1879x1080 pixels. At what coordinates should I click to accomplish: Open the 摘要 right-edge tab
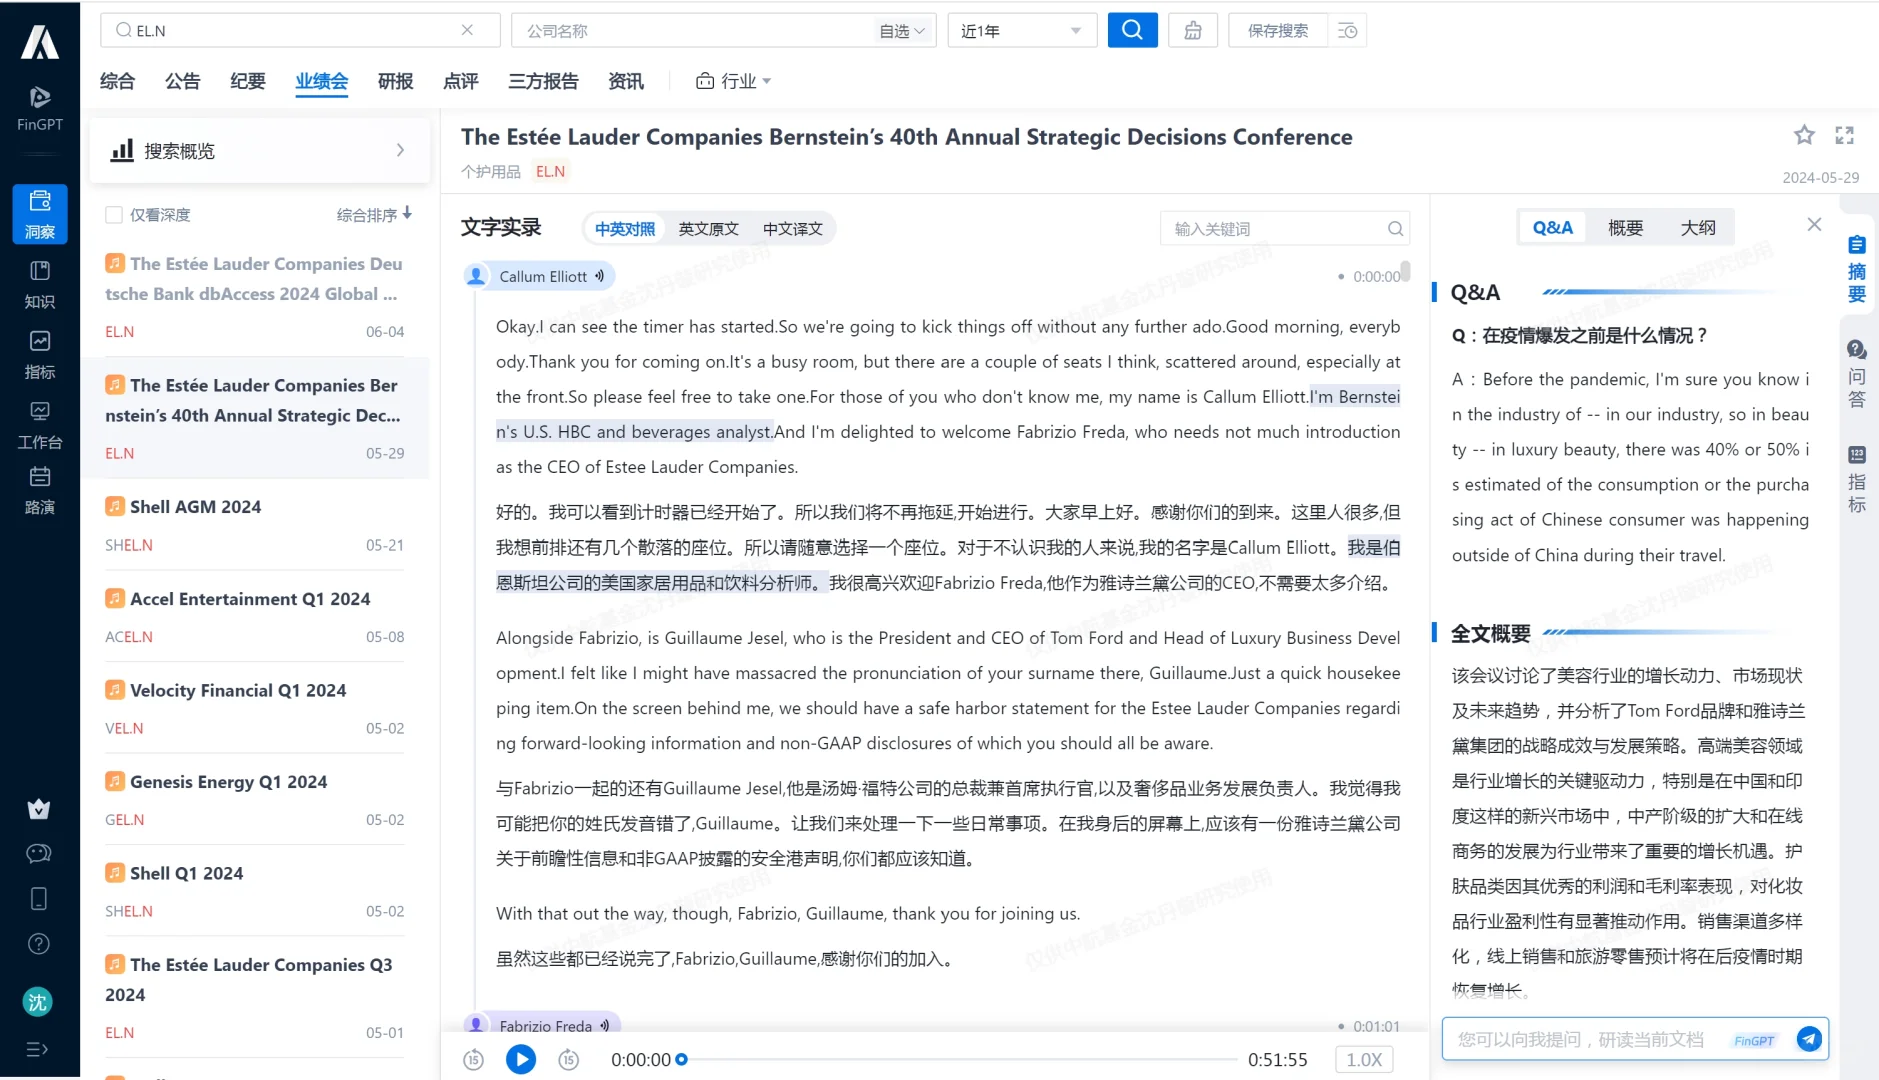(1857, 268)
